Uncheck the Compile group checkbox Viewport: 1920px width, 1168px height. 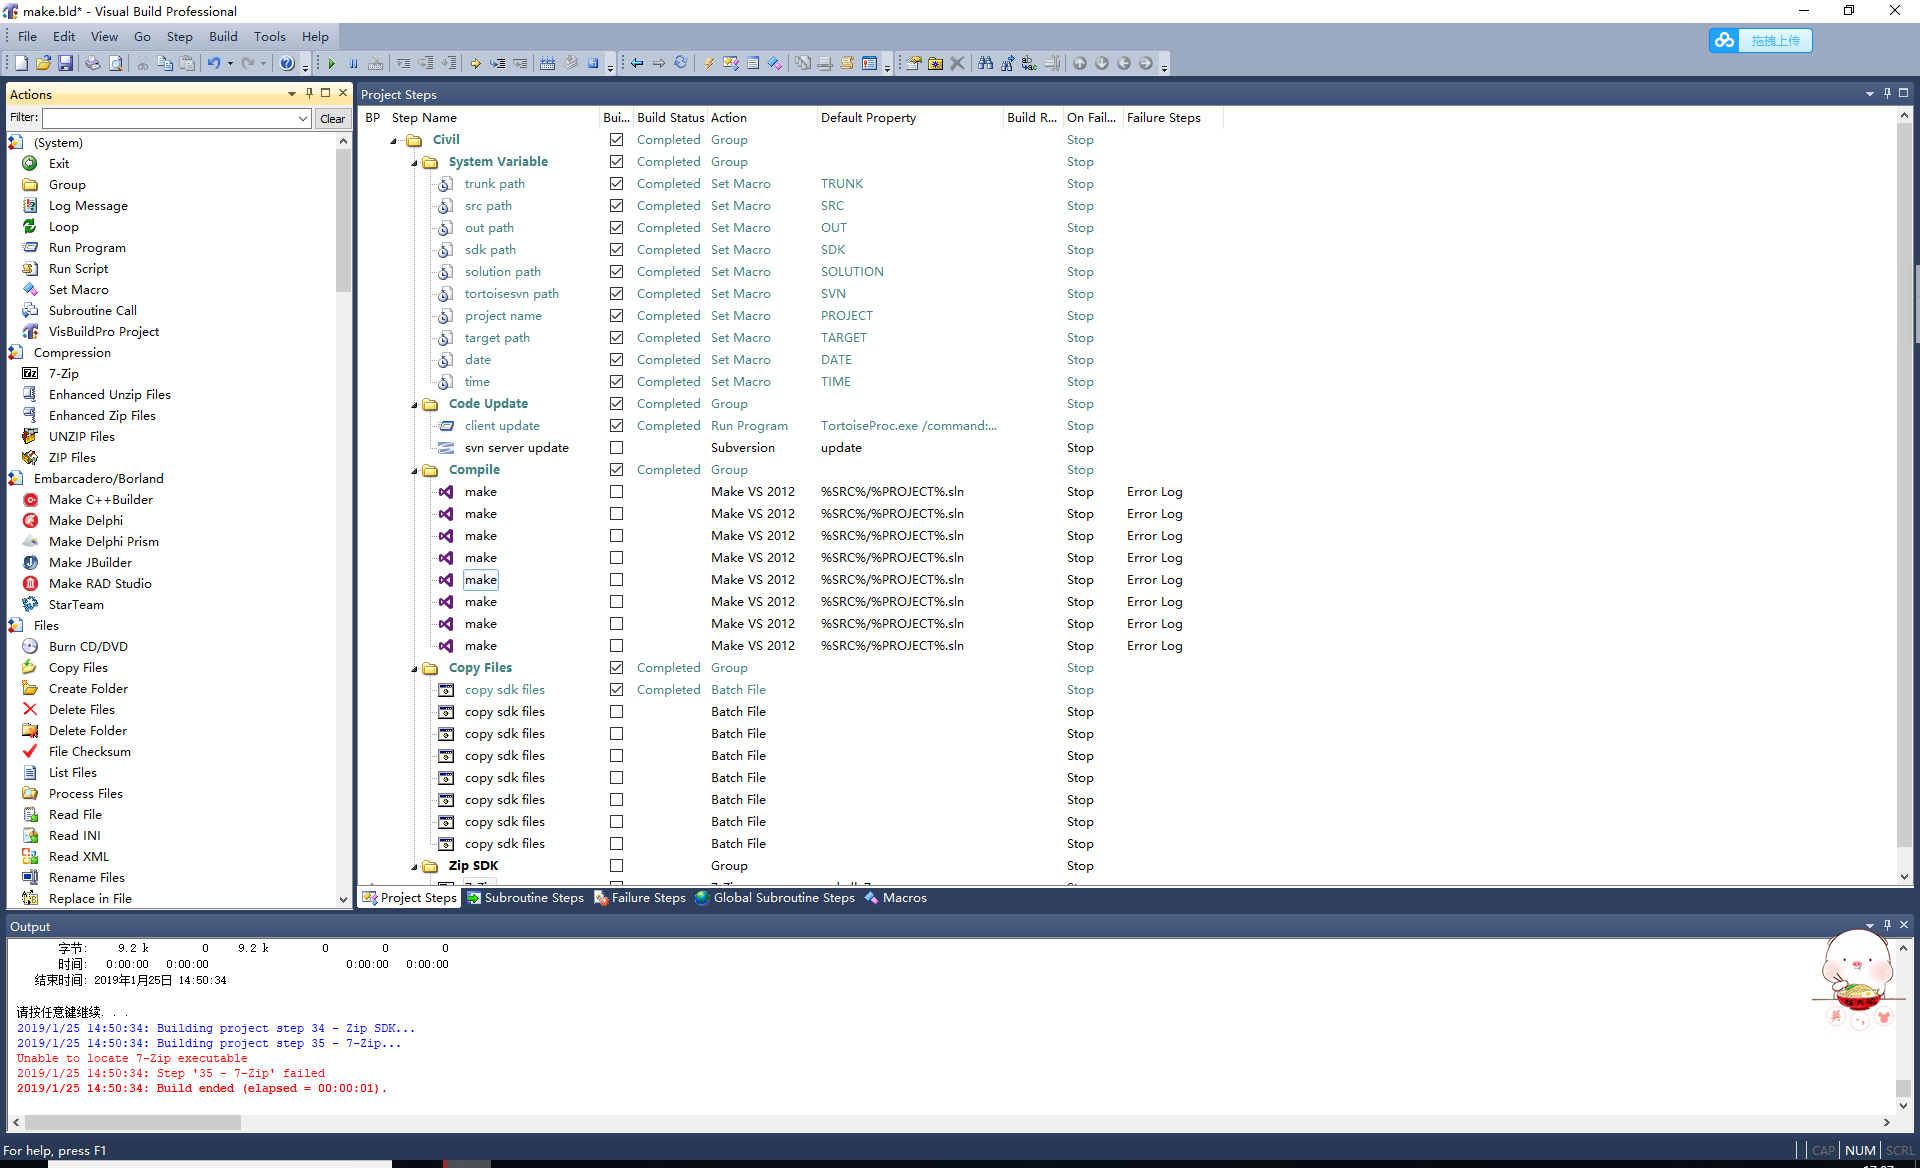[616, 470]
